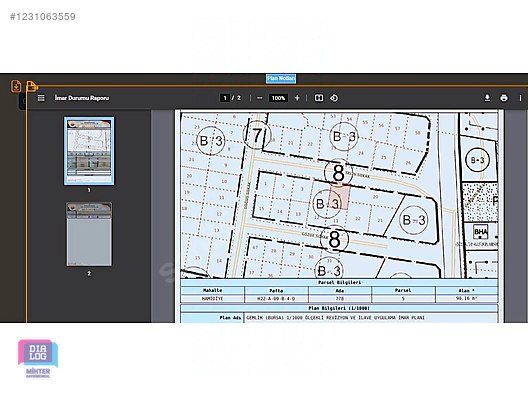Click the 100% zoom level field
Screen dimensions: 528x396
click(x=278, y=98)
